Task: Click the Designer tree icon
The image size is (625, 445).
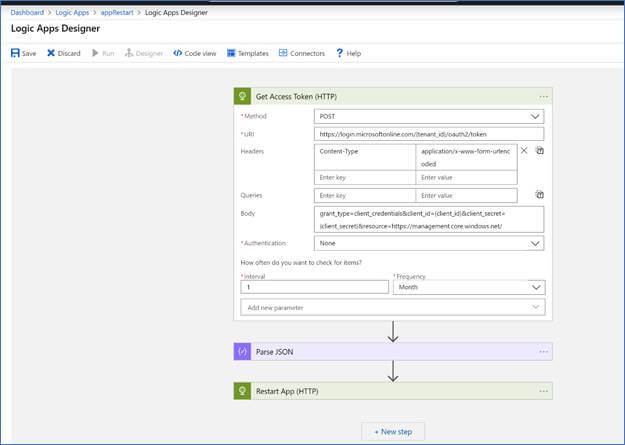Action: tap(129, 53)
